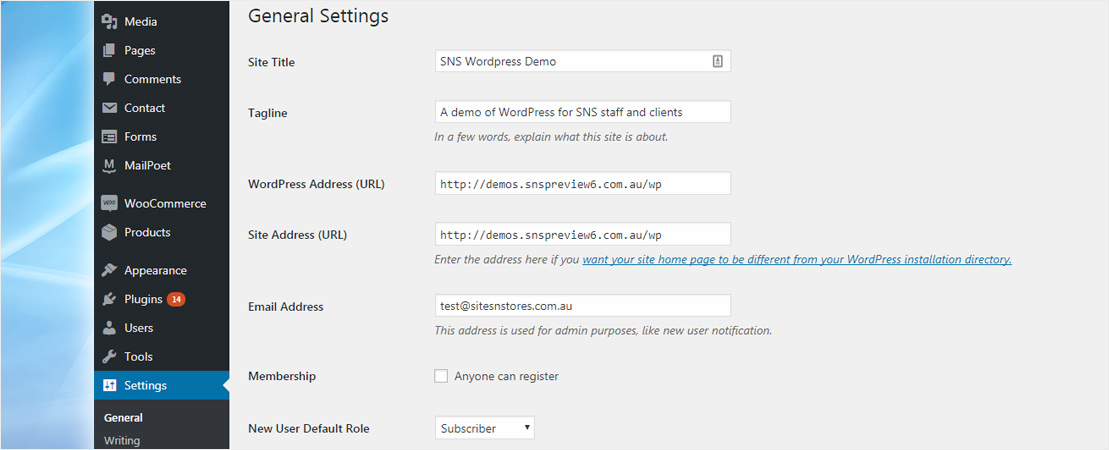Image resolution: width=1109 pixels, height=450 pixels.
Task: Open the Settings menu item
Action: pos(145,386)
